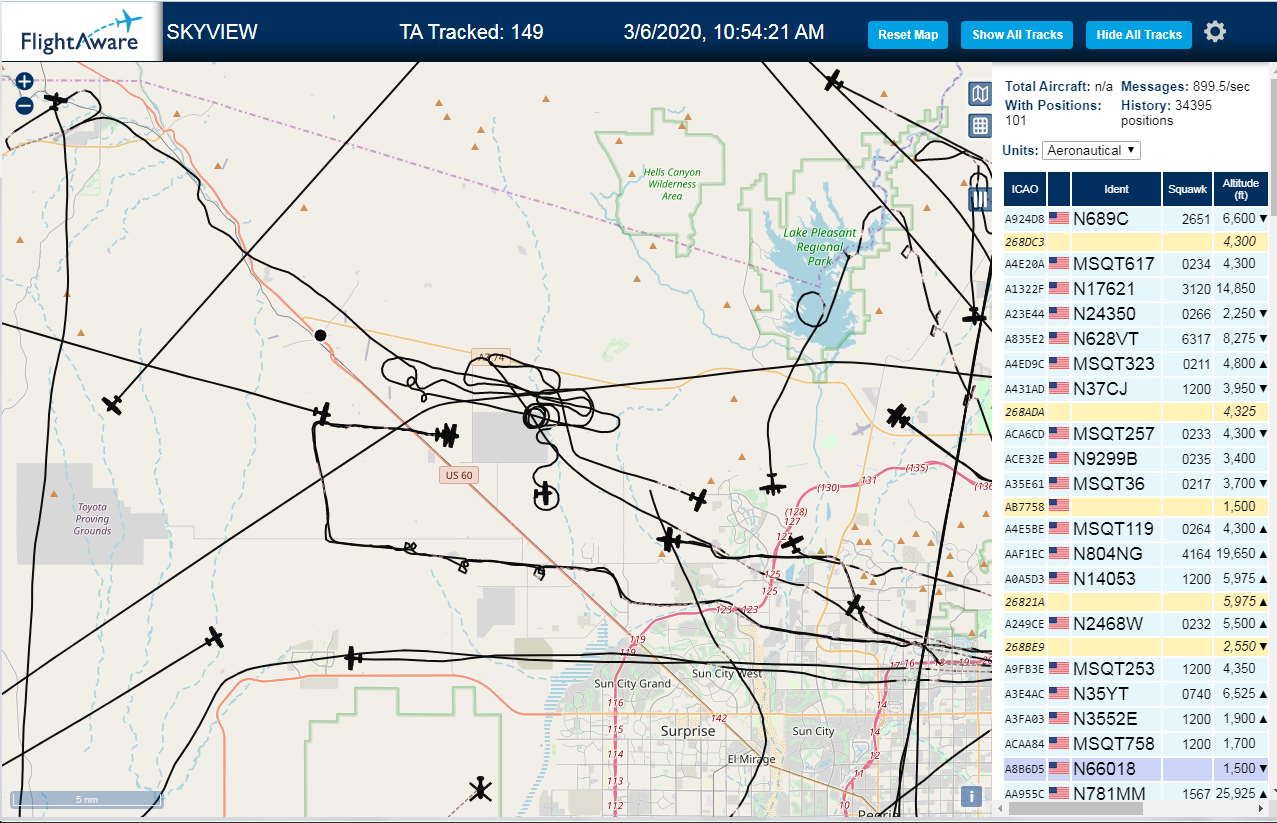Click Toyota Proving Grounds label on map
1277x823 pixels.
click(x=92, y=518)
